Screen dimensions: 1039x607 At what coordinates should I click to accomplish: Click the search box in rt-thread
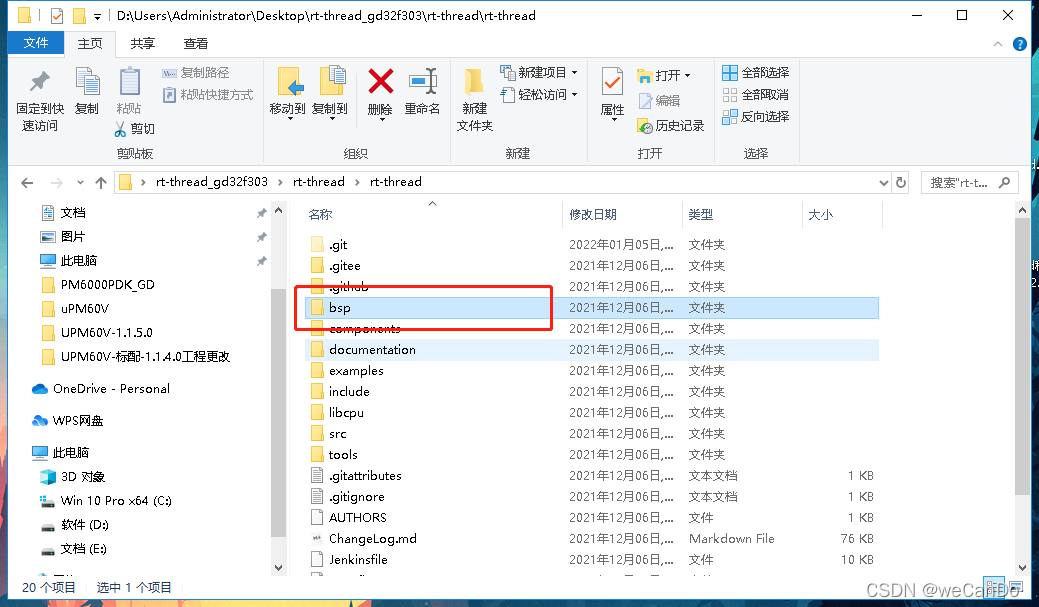(969, 183)
